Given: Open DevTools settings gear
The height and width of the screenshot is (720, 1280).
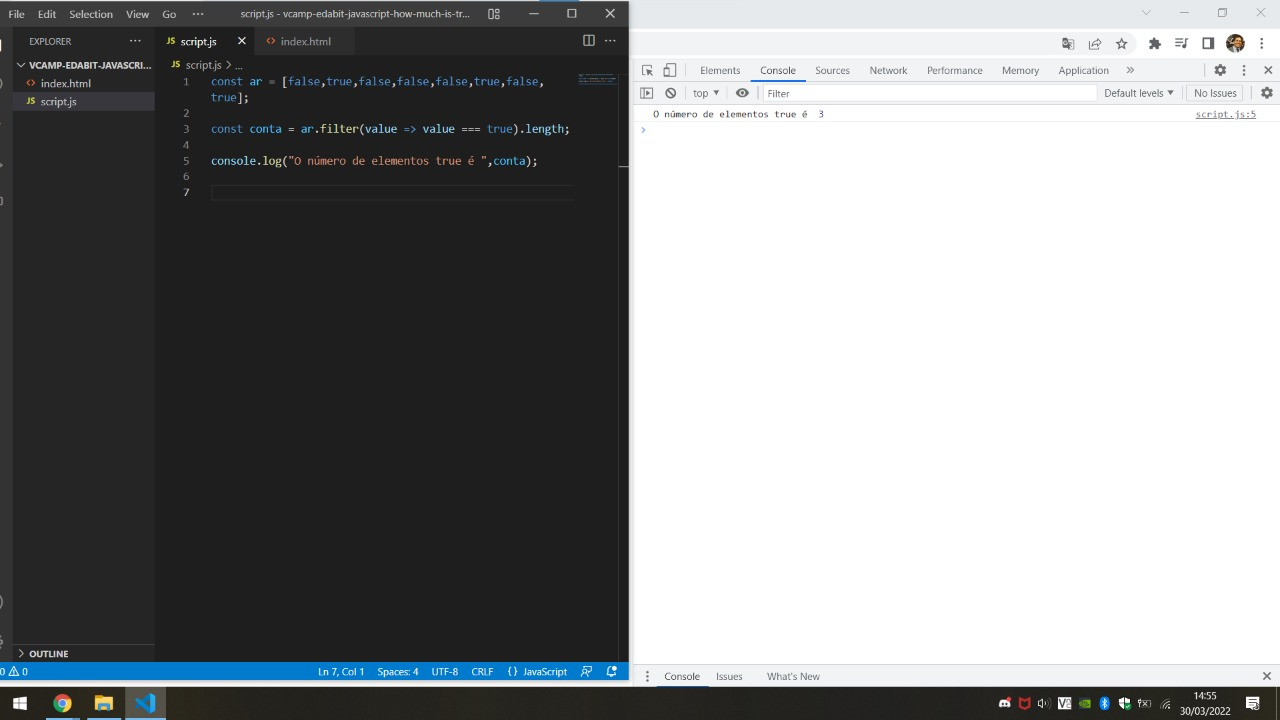Looking at the screenshot, I should (1220, 70).
